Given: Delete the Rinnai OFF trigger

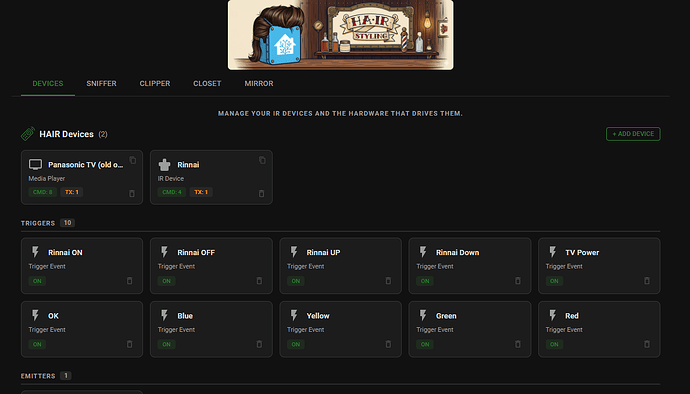Looking at the screenshot, I should coord(259,280).
